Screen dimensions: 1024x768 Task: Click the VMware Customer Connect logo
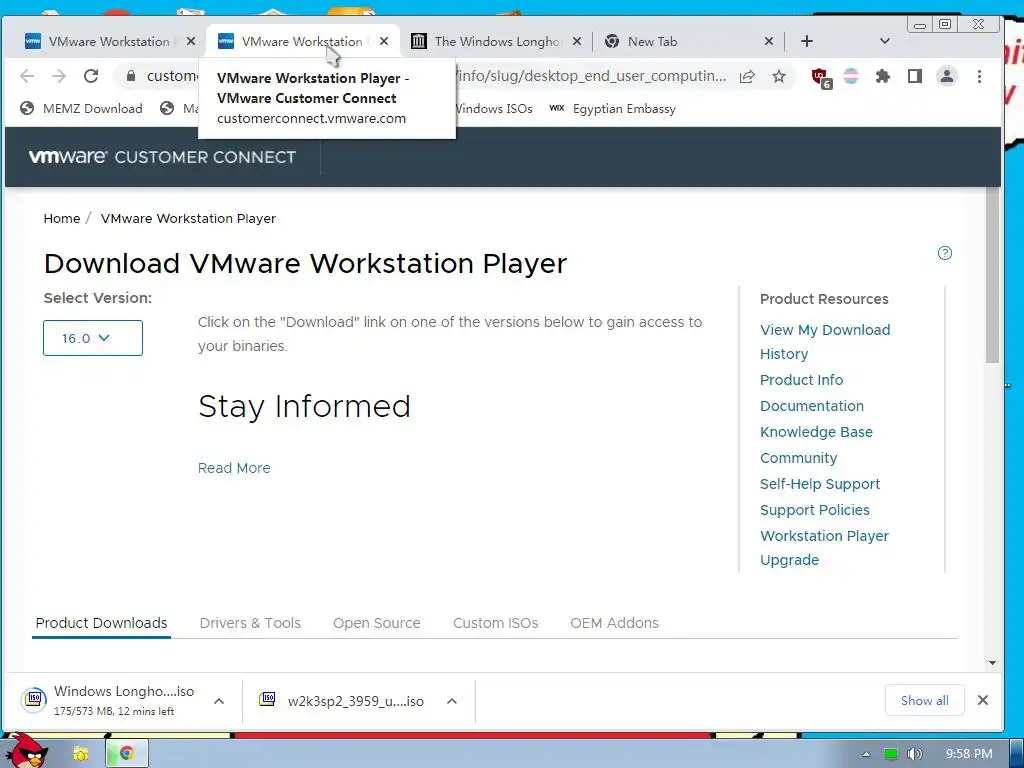pos(162,157)
